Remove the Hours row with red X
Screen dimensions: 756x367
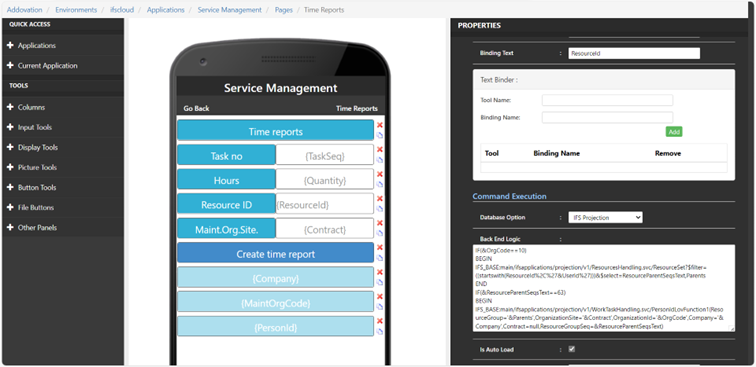[x=379, y=174]
